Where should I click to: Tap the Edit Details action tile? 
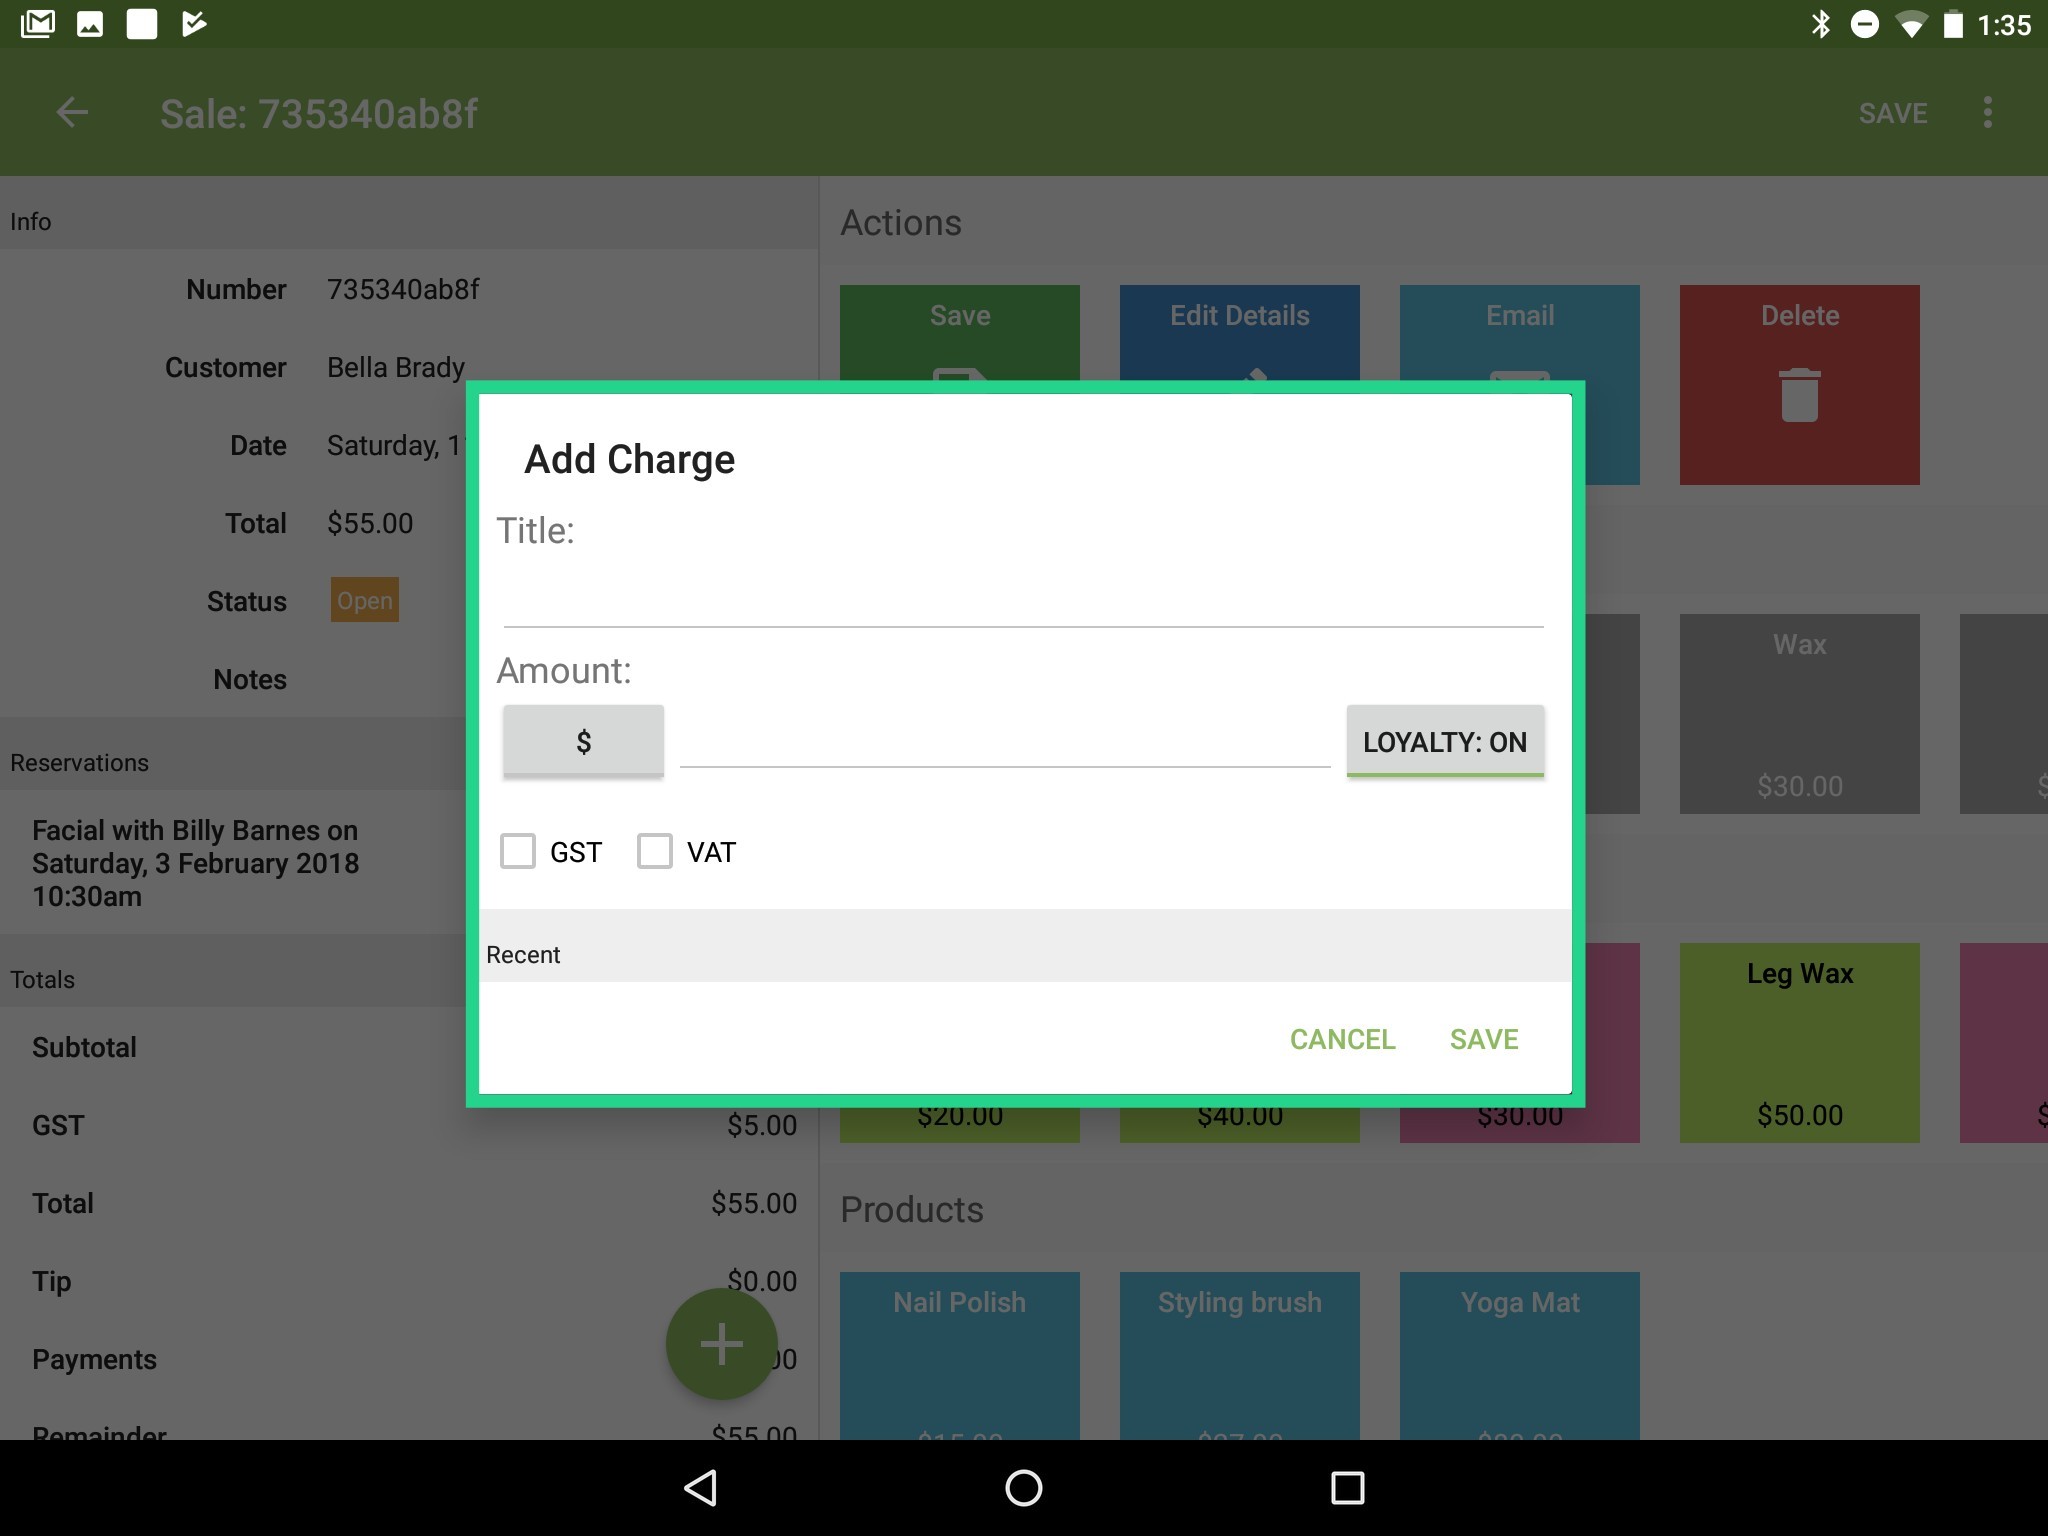1240,333
